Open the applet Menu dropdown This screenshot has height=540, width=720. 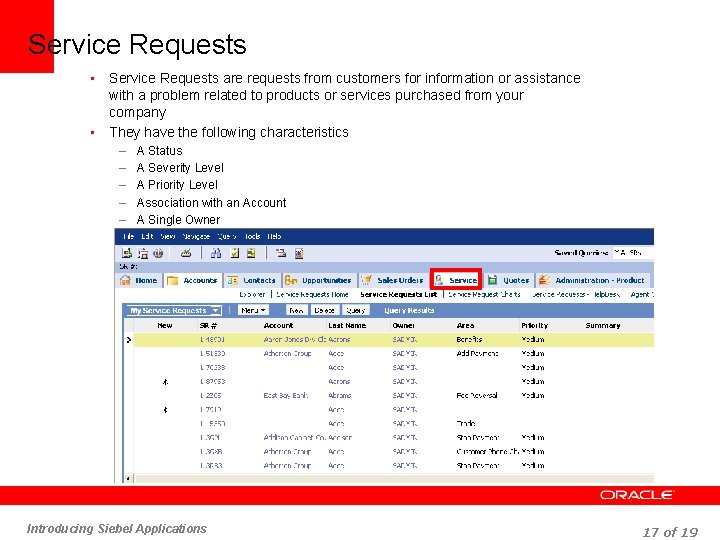tap(253, 310)
